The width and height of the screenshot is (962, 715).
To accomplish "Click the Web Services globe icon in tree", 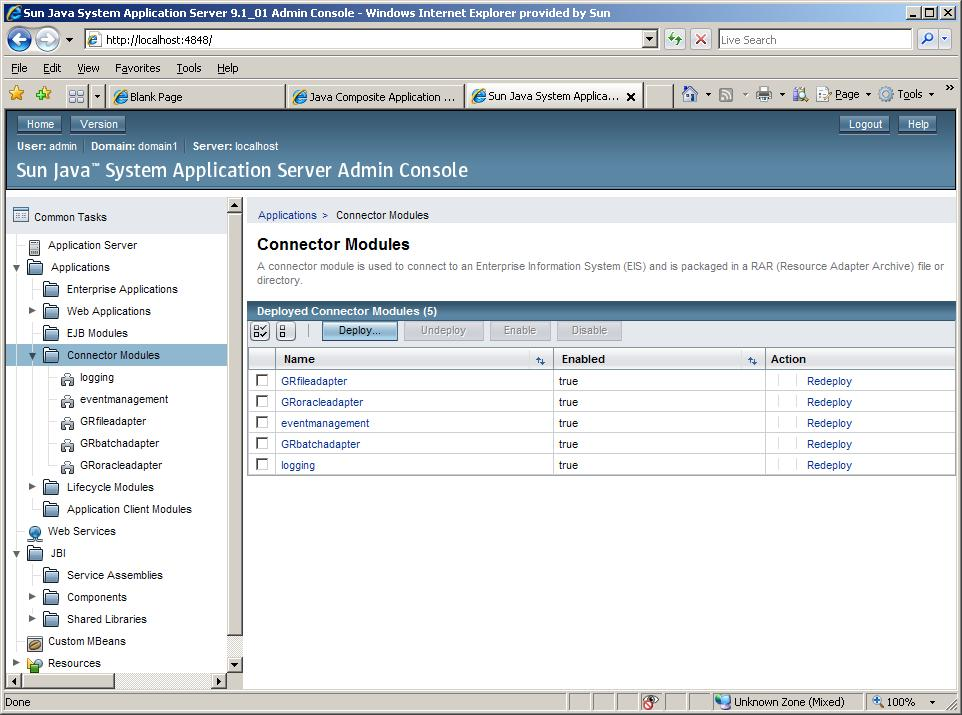I will (35, 532).
